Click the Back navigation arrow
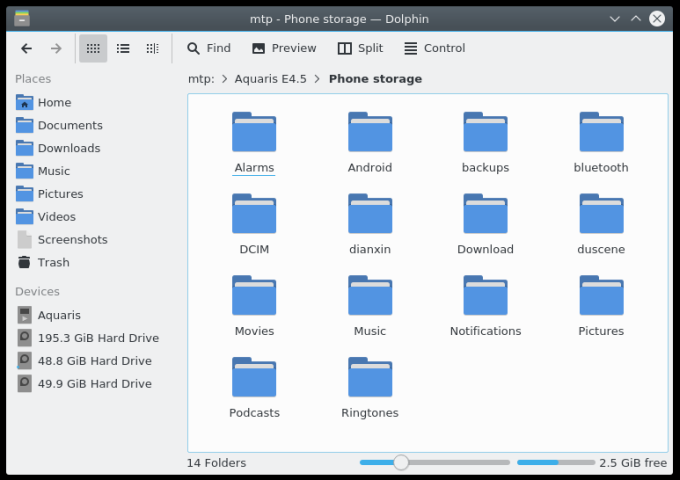This screenshot has width=680, height=480. 27,48
